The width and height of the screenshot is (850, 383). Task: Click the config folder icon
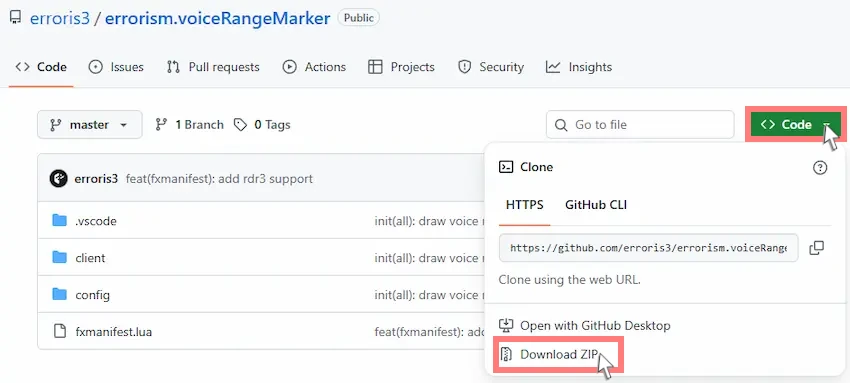point(59,295)
